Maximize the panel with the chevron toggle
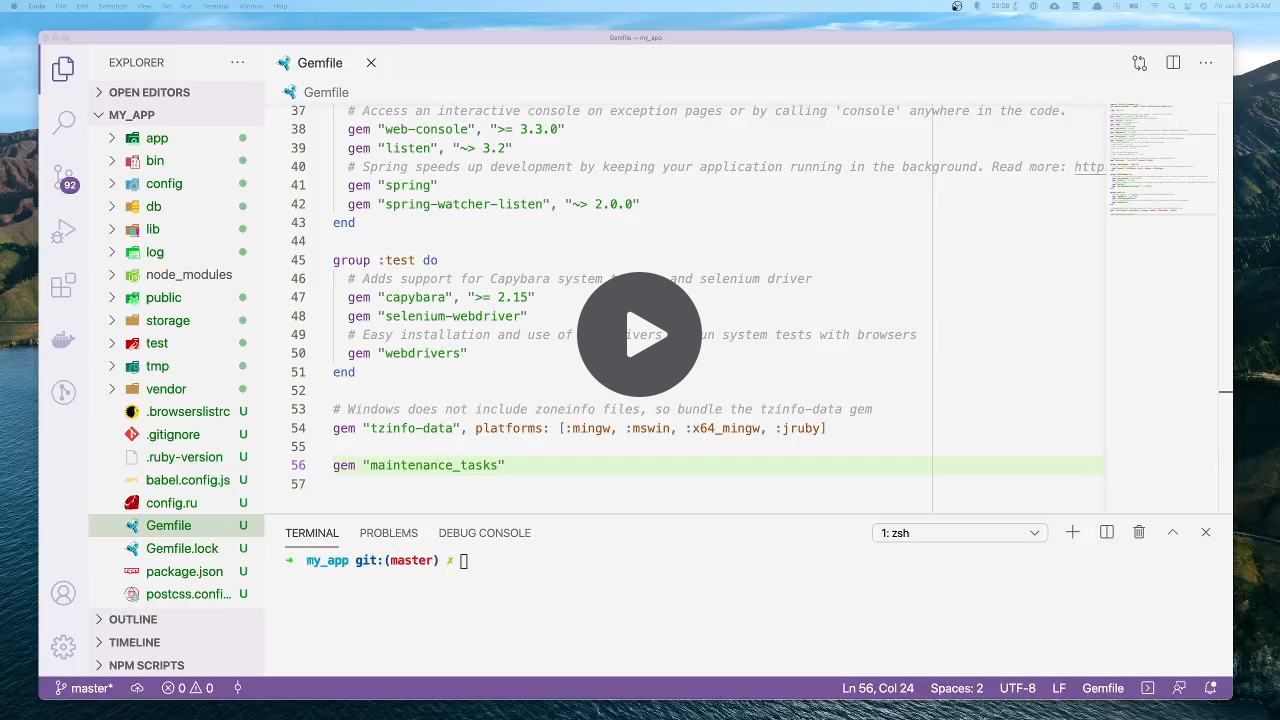The image size is (1280, 720). coord(1172,532)
